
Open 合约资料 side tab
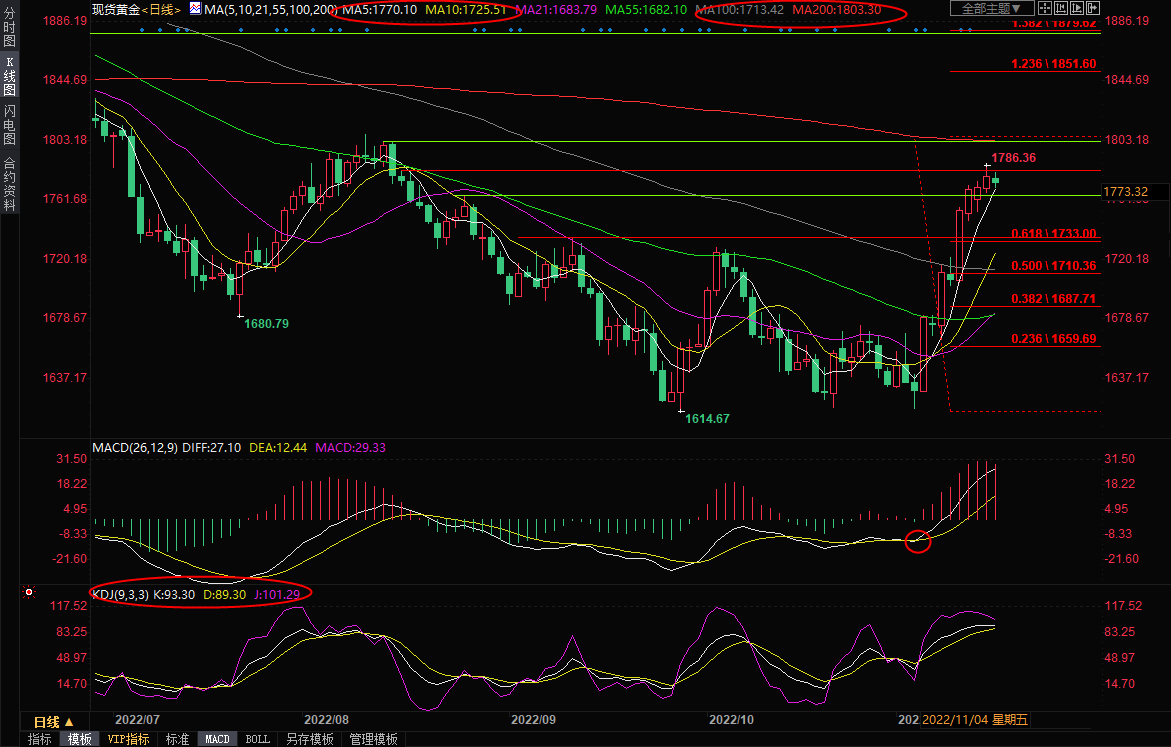pyautogui.click(x=9, y=183)
